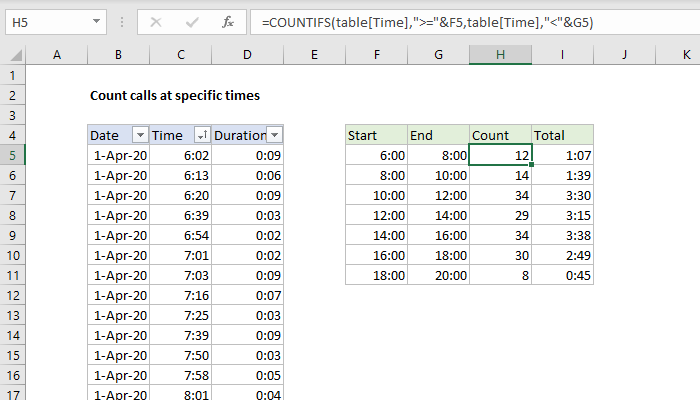
Task: Click the 'Count' header cell
Action: [500, 135]
